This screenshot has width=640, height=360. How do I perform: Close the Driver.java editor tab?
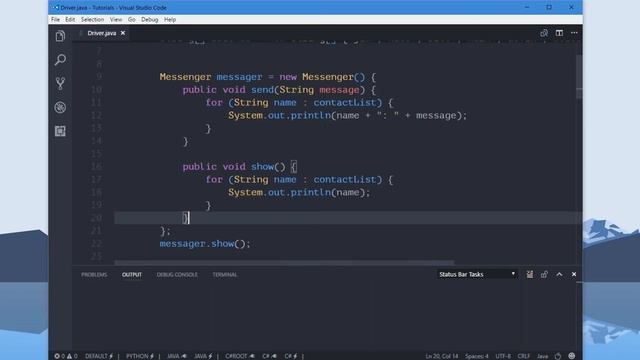[x=123, y=33]
